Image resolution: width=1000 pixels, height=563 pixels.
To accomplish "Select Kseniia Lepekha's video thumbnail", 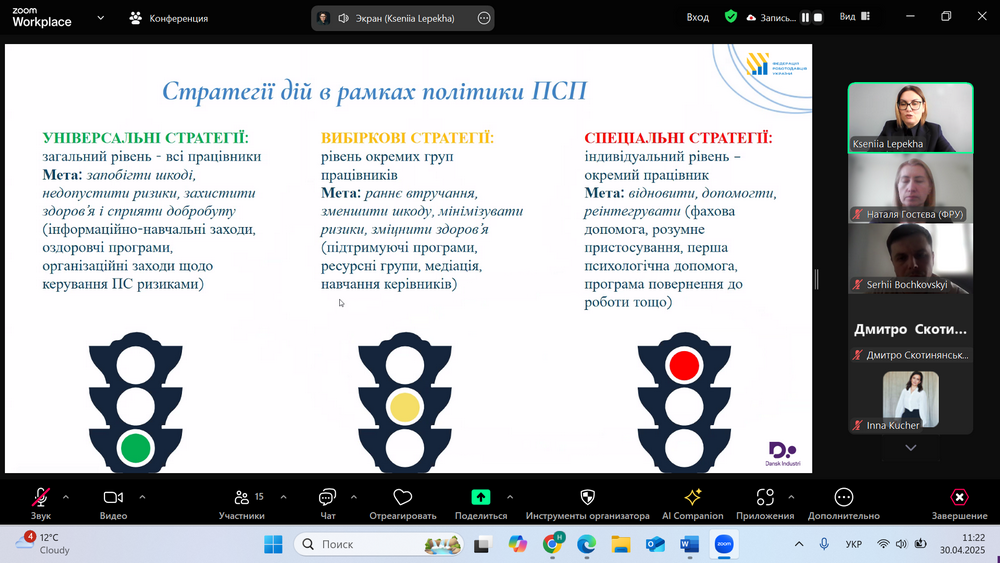I will click(x=910, y=116).
